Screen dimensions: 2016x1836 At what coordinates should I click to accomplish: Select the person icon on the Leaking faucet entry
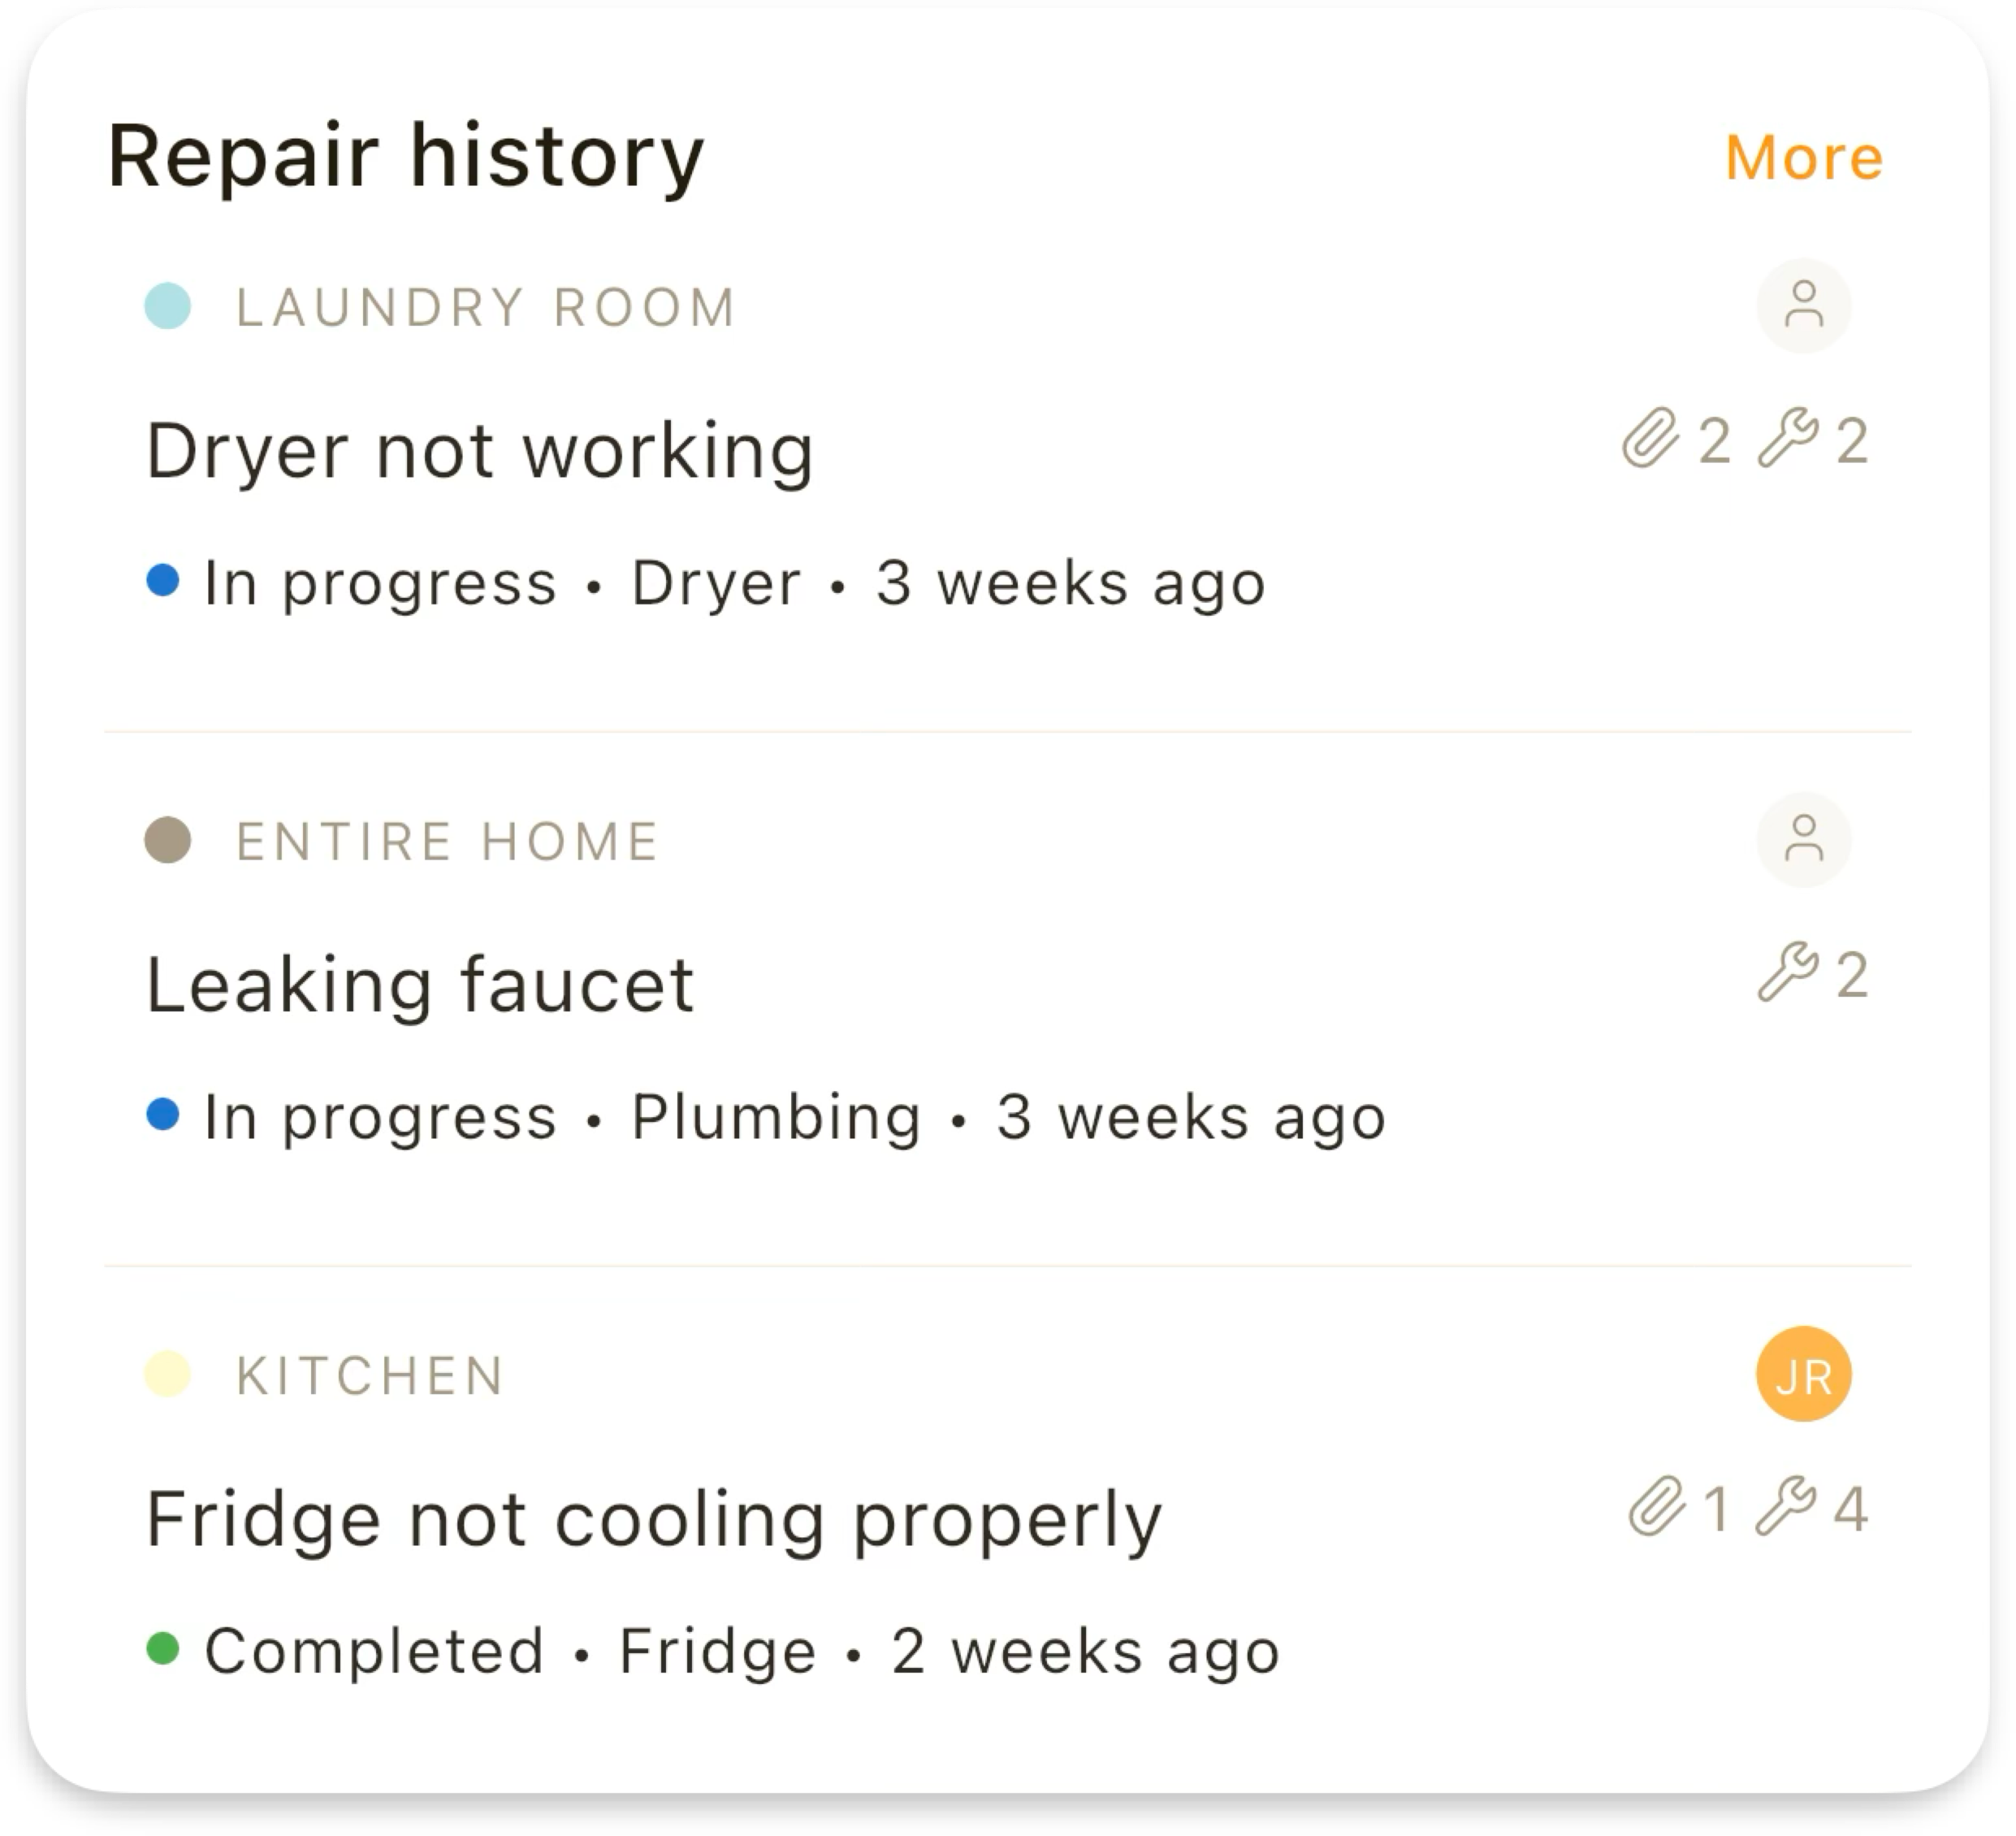[1805, 841]
